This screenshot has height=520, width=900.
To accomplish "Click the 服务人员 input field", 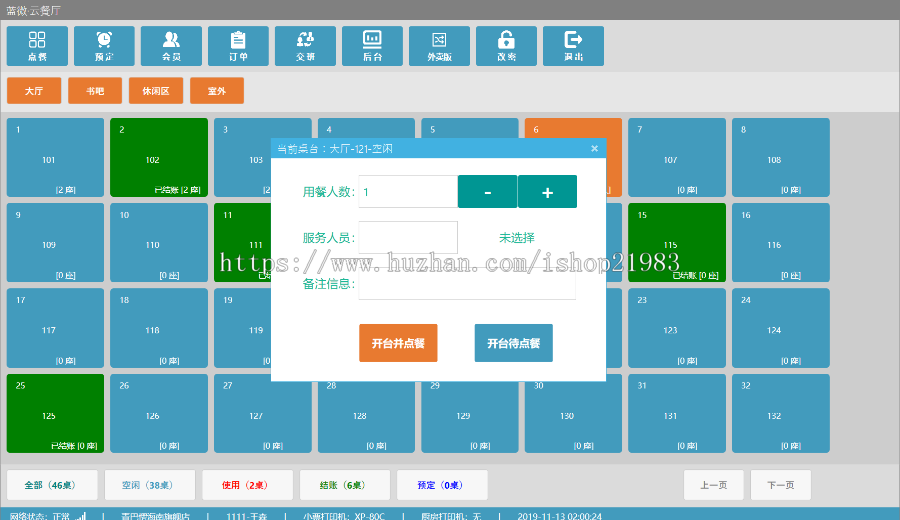I will tap(408, 238).
